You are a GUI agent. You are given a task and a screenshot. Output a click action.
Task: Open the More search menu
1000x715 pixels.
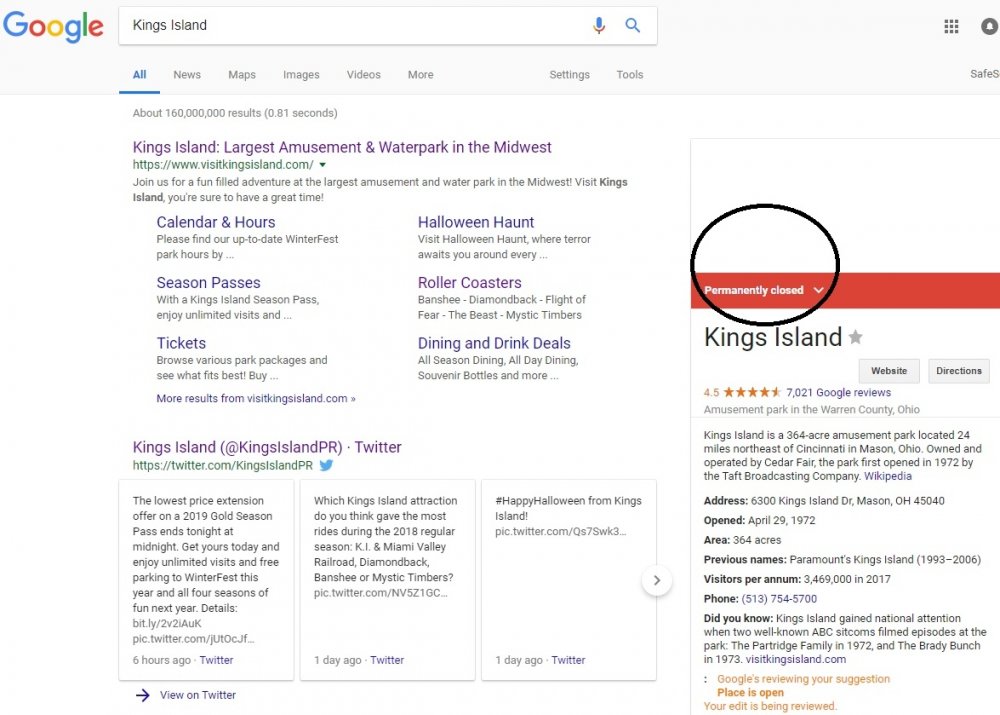point(420,75)
